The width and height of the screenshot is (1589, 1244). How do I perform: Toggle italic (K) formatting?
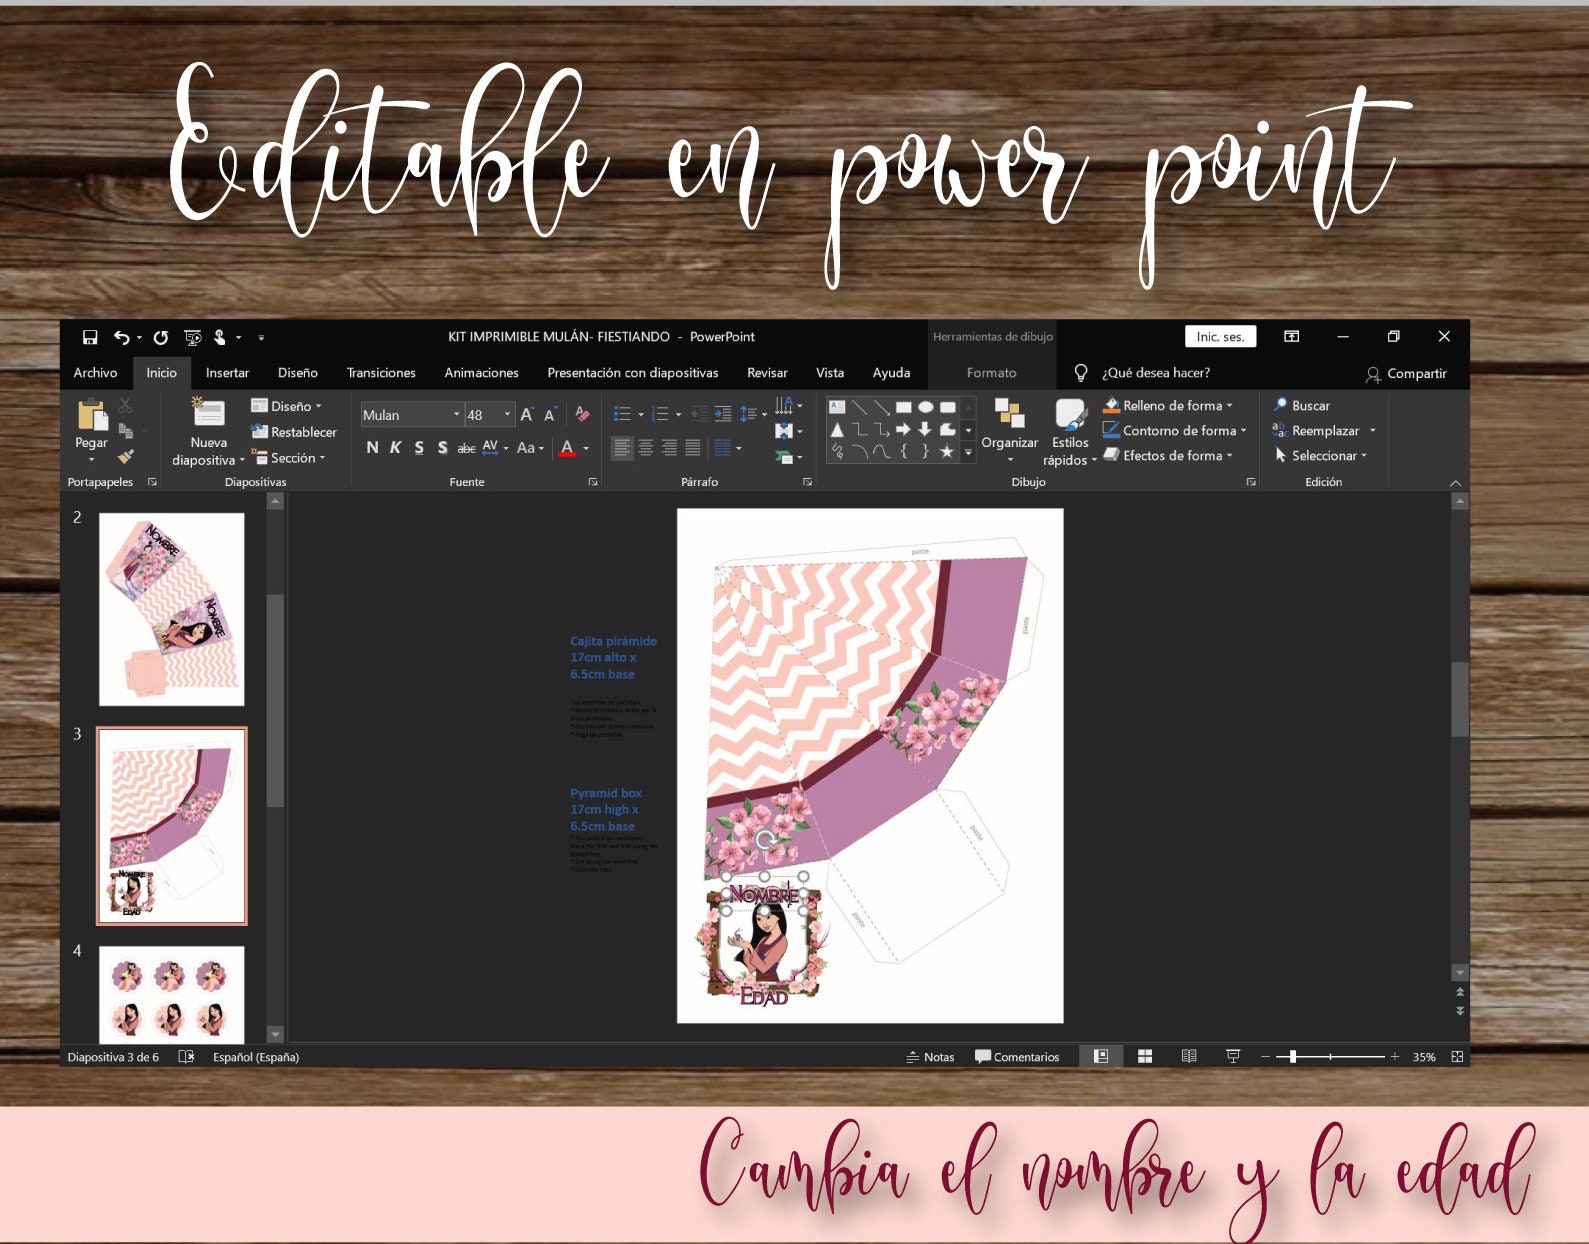395,448
